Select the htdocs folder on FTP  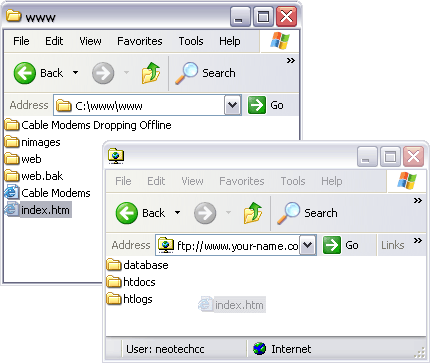[x=131, y=282]
